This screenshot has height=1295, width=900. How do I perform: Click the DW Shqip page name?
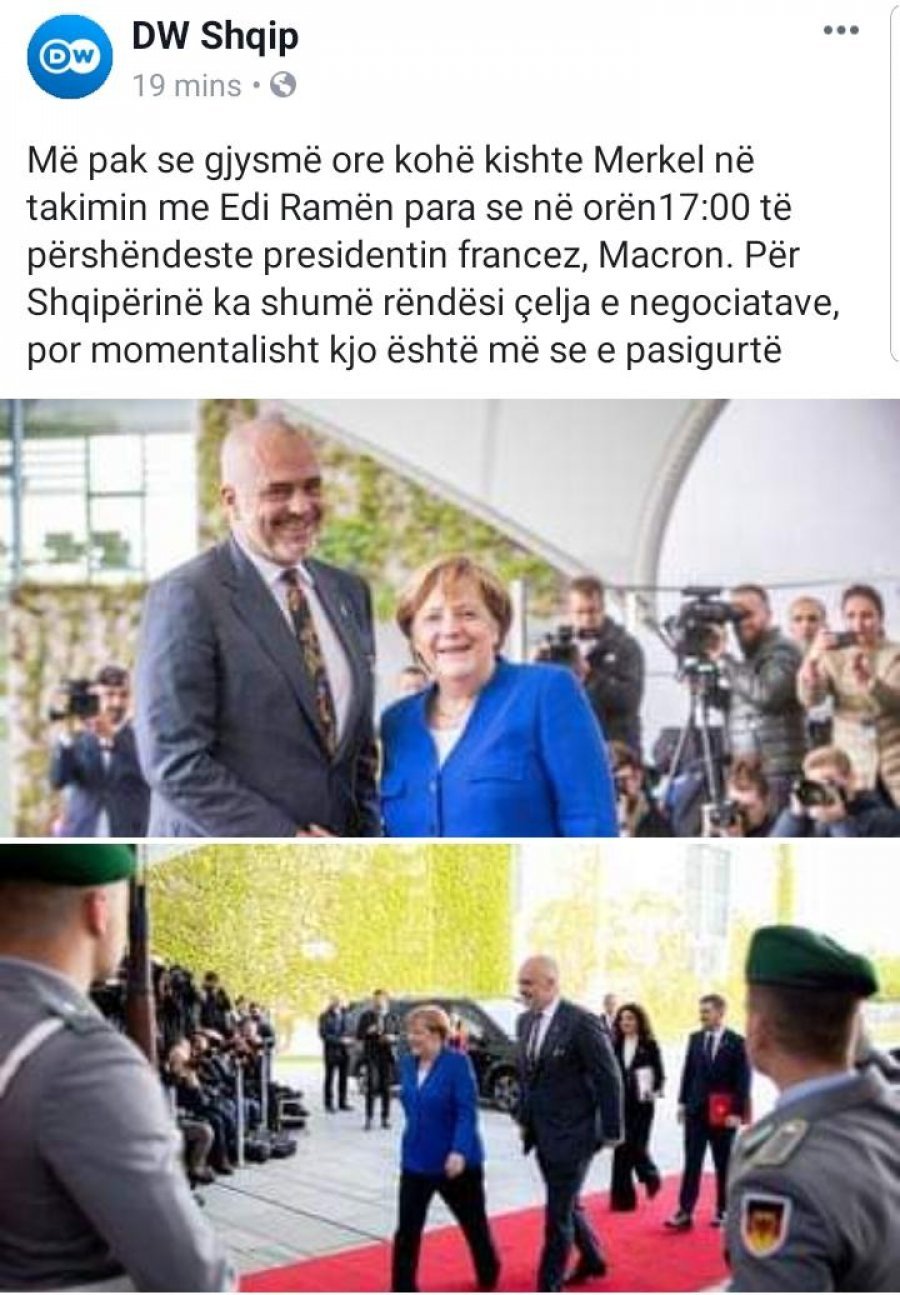click(215, 37)
